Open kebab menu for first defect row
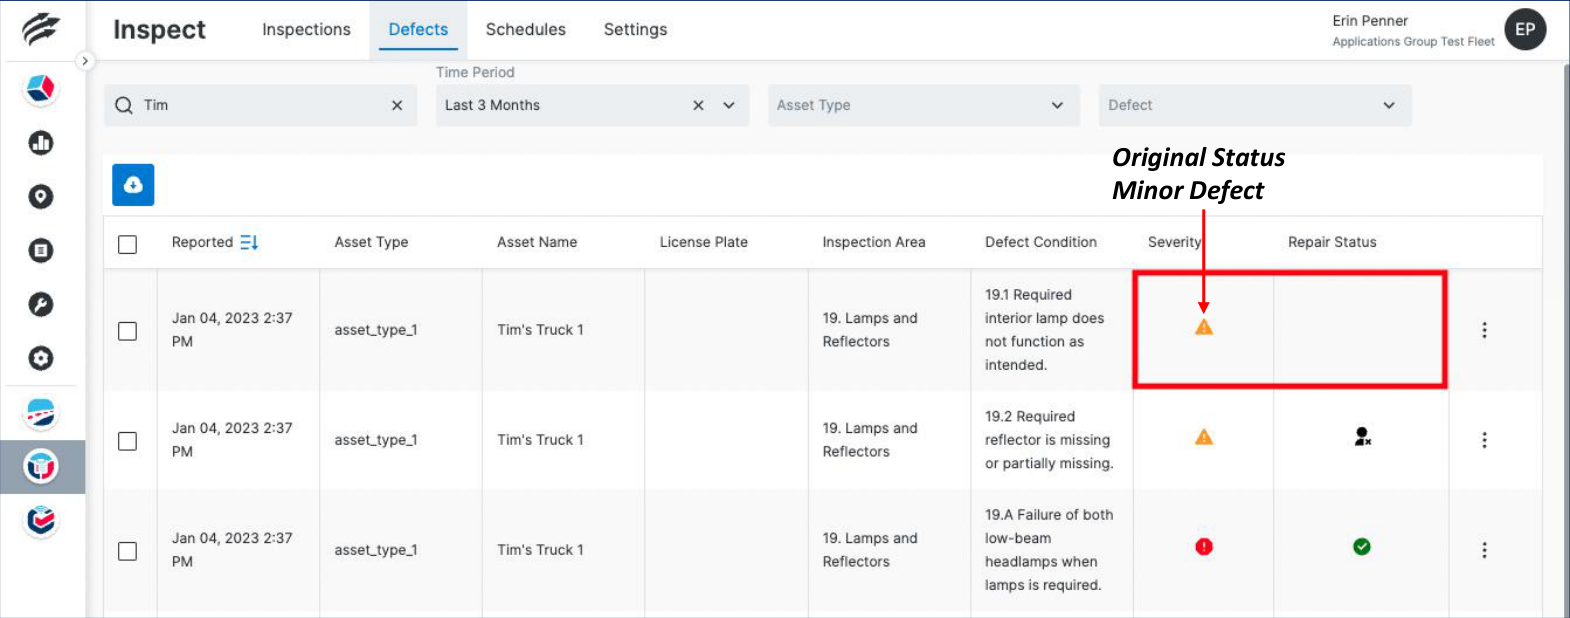Screen dimensions: 1570x618 1484,330
